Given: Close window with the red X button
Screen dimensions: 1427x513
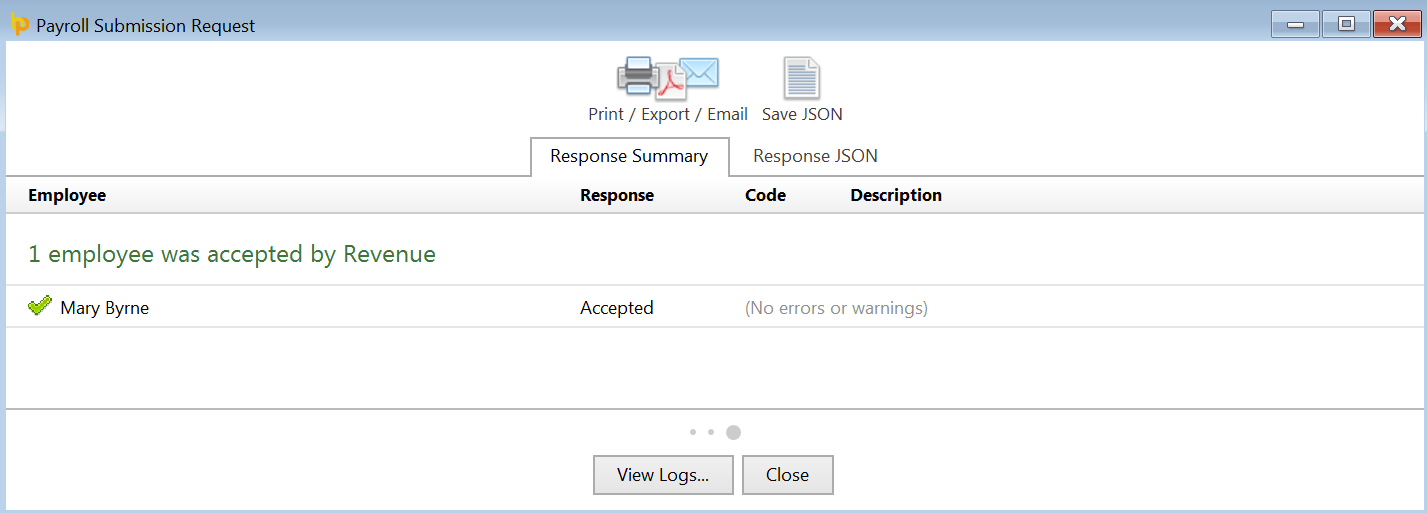Looking at the screenshot, I should (1397, 24).
